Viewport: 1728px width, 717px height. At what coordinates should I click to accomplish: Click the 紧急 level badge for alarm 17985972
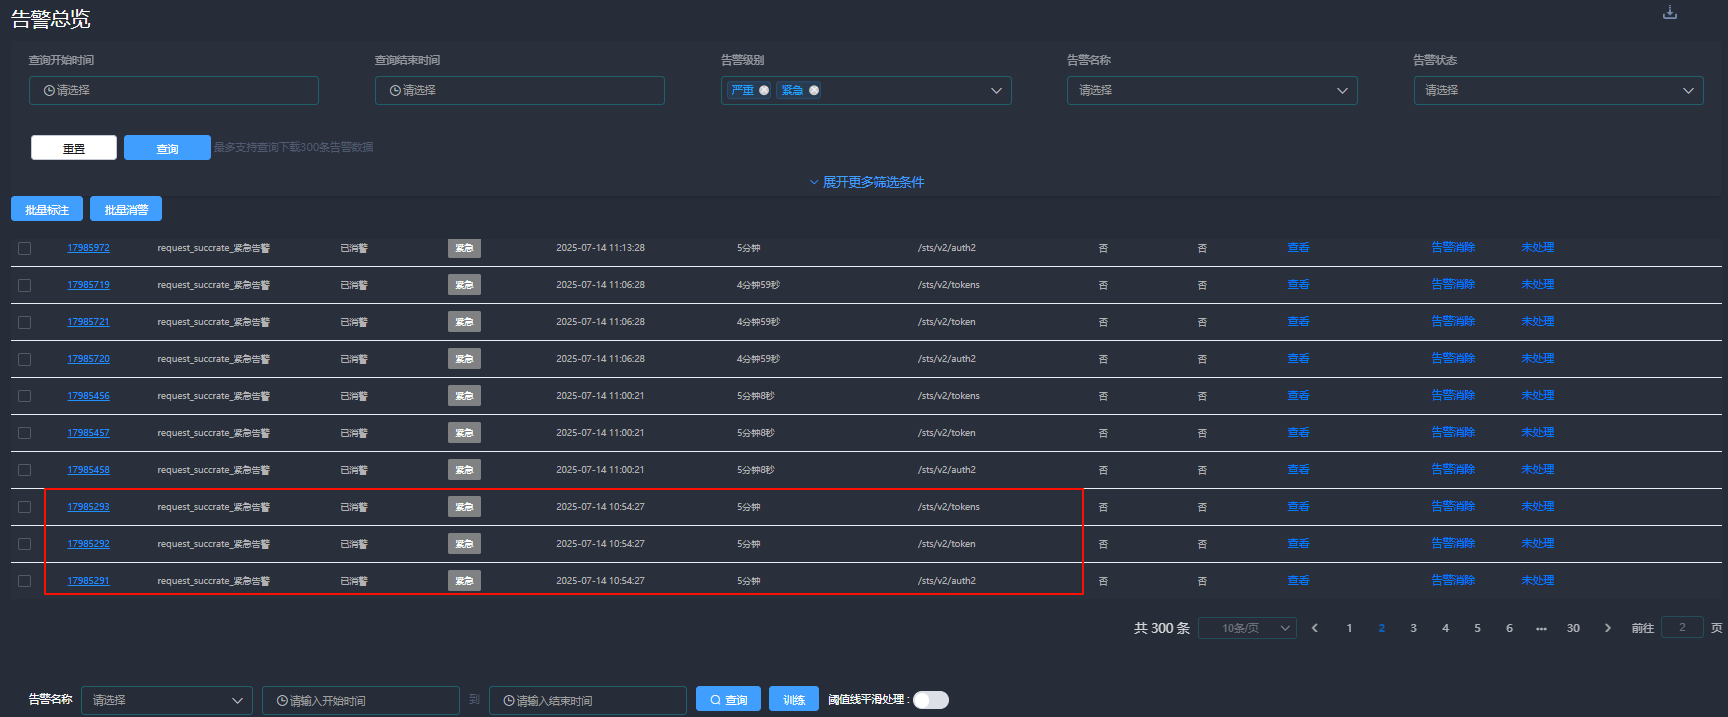[464, 248]
